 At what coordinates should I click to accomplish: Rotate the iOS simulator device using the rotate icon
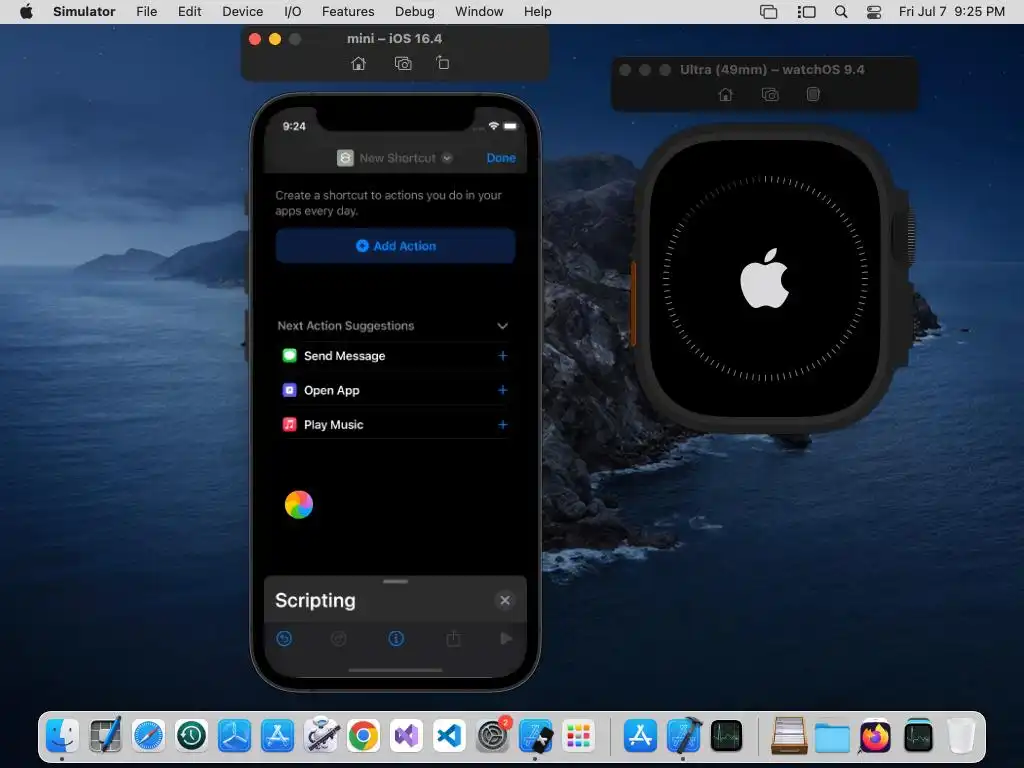(x=443, y=63)
